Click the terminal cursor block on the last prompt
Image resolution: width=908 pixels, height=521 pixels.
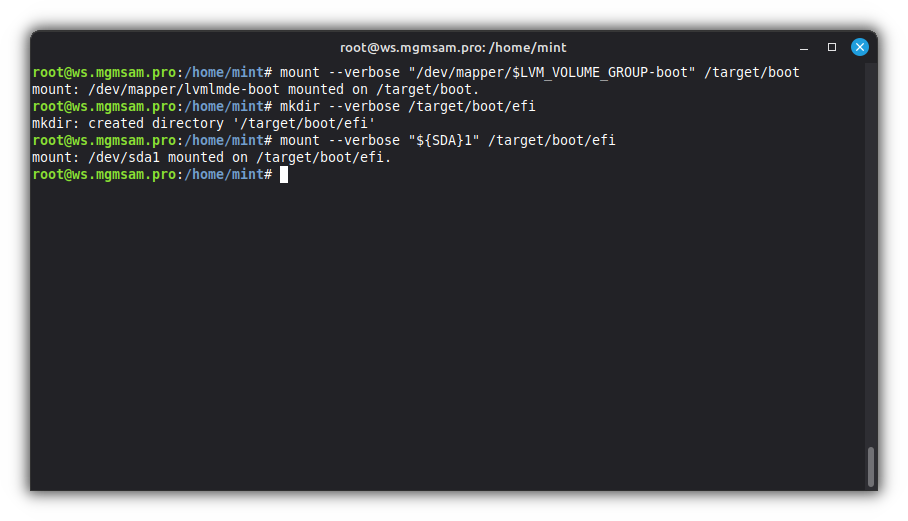pos(284,175)
